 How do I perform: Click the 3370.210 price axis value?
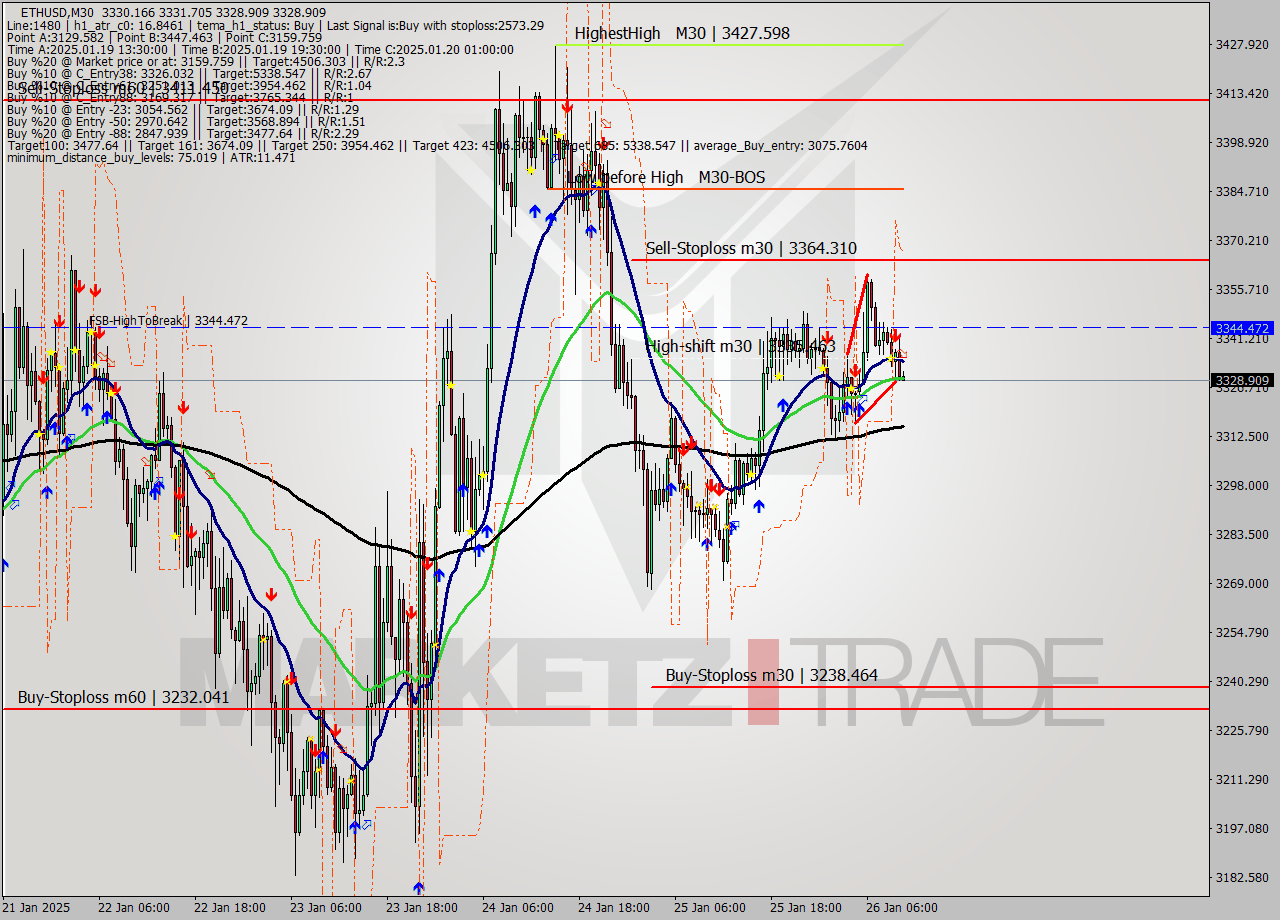1241,240
